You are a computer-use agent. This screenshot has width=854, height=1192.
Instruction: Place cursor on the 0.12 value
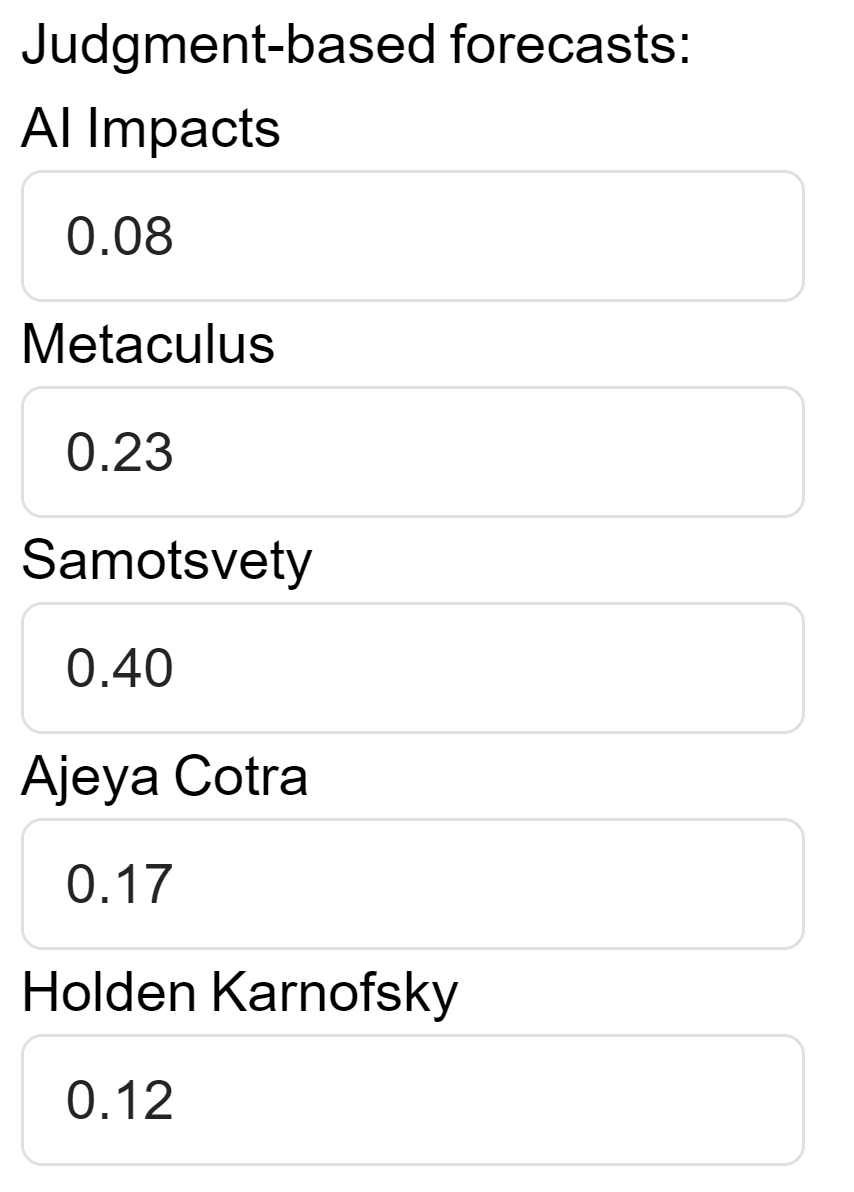(x=119, y=1101)
